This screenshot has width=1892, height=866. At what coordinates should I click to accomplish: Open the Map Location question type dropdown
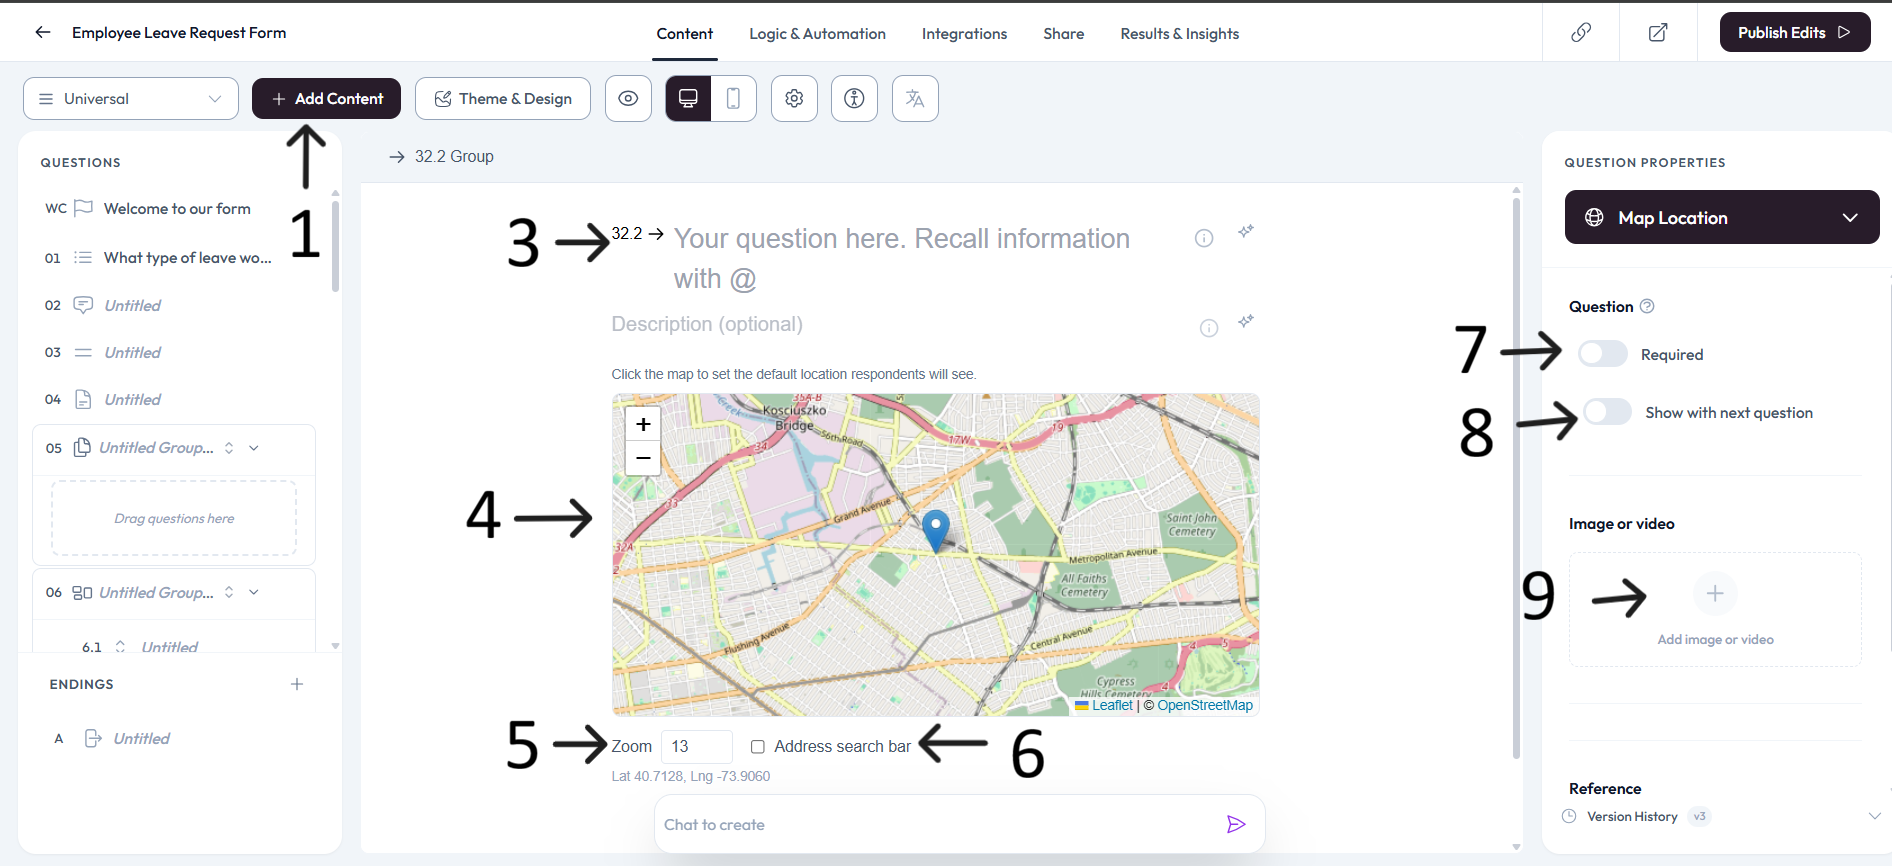[x=1722, y=217]
